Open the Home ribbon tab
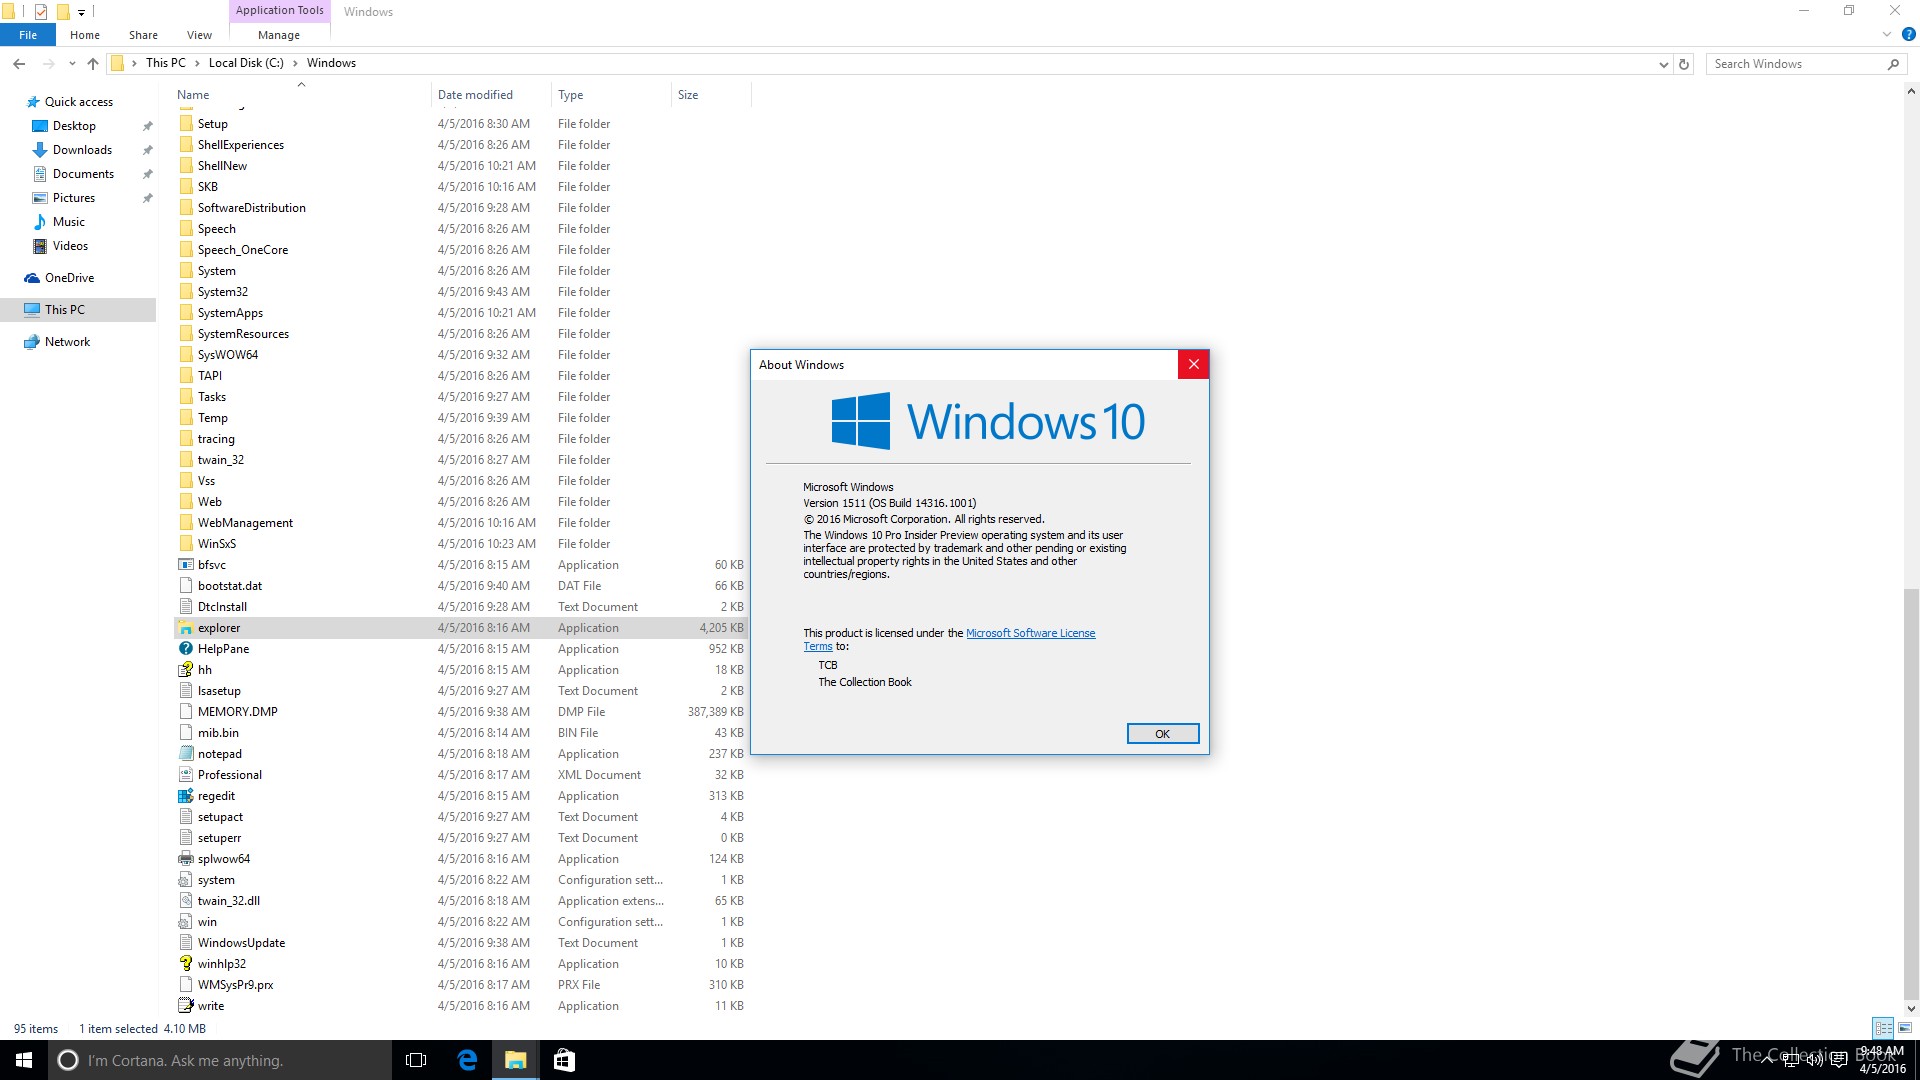The width and height of the screenshot is (1920, 1080). click(85, 35)
